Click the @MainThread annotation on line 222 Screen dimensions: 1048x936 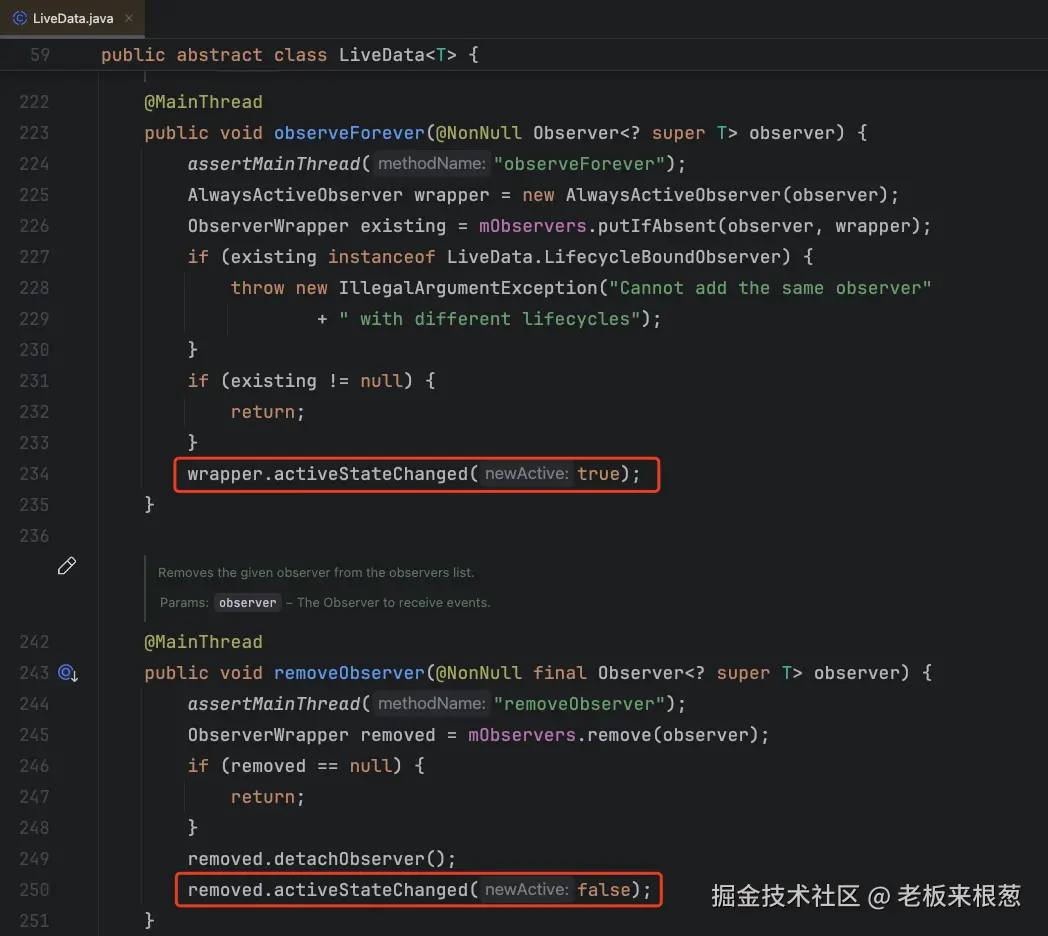(203, 102)
